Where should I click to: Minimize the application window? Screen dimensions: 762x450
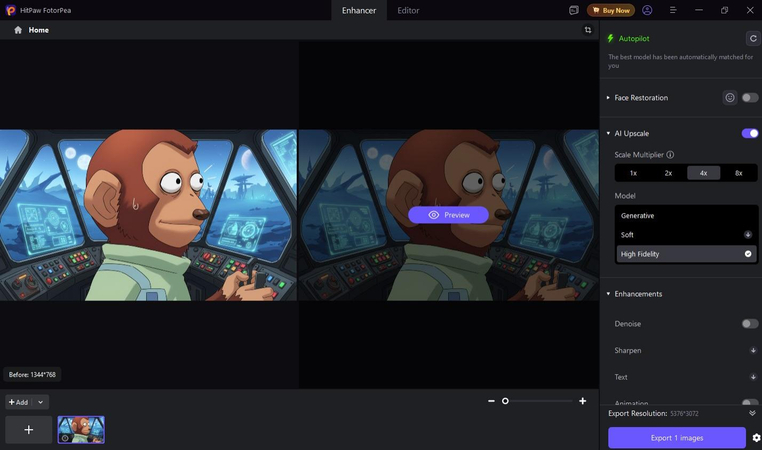[699, 10]
